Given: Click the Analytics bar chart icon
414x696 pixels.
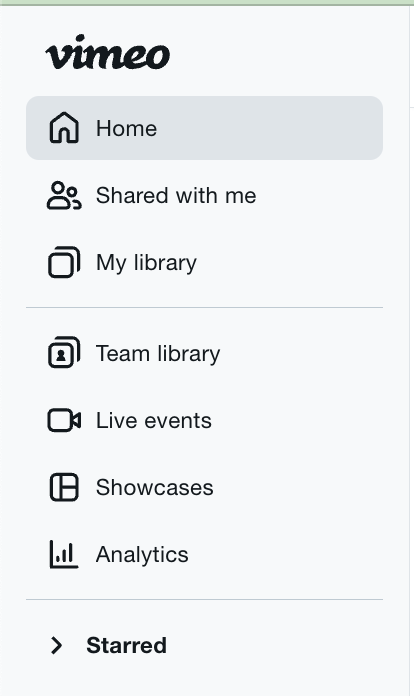Looking at the screenshot, I should tap(64, 554).
